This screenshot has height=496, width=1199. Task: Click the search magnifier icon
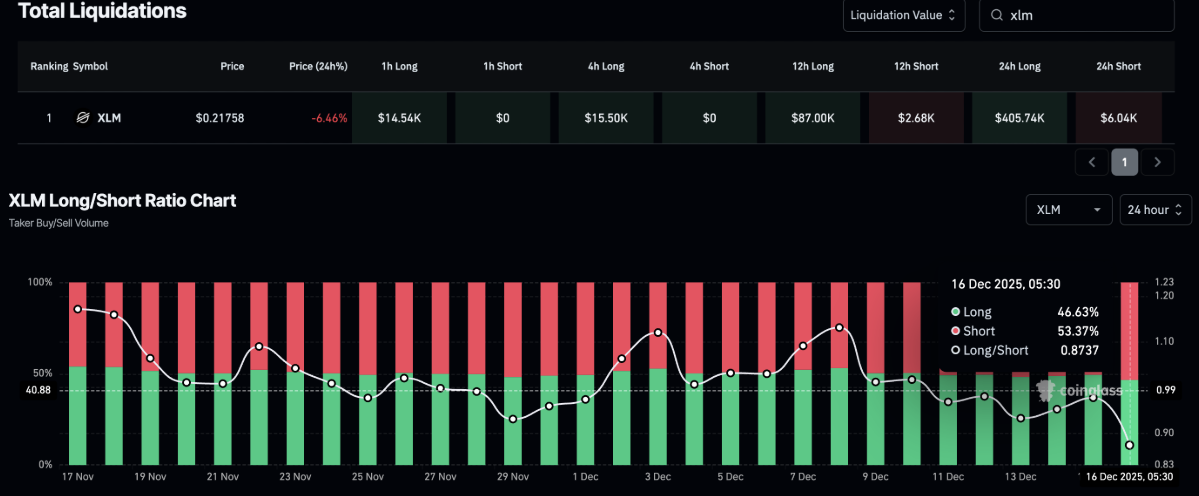[997, 16]
